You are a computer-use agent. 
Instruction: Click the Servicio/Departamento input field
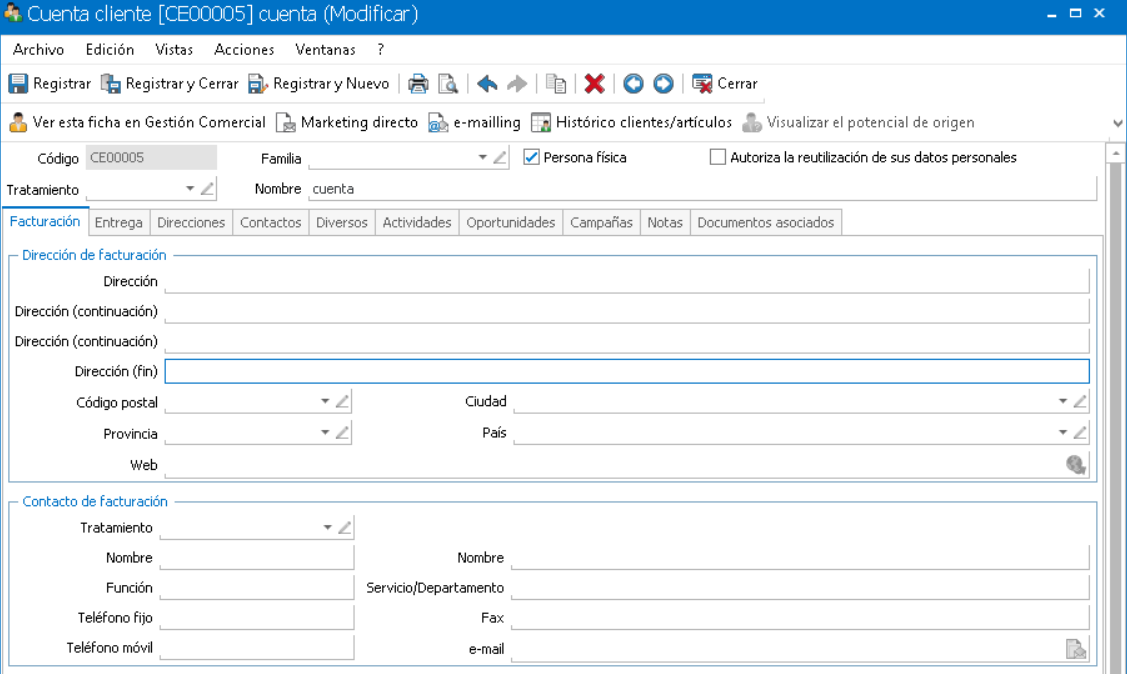(x=800, y=588)
